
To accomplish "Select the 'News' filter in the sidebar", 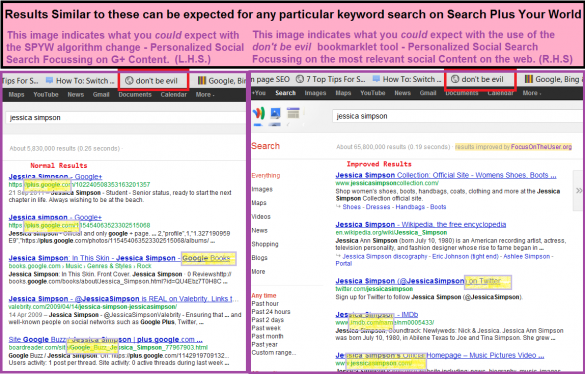I will (x=259, y=230).
